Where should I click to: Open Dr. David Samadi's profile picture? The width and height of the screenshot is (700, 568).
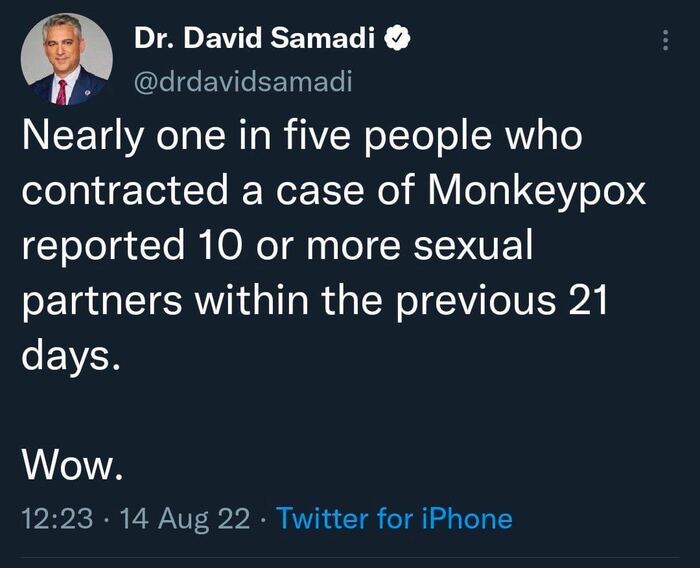(x=65, y=60)
